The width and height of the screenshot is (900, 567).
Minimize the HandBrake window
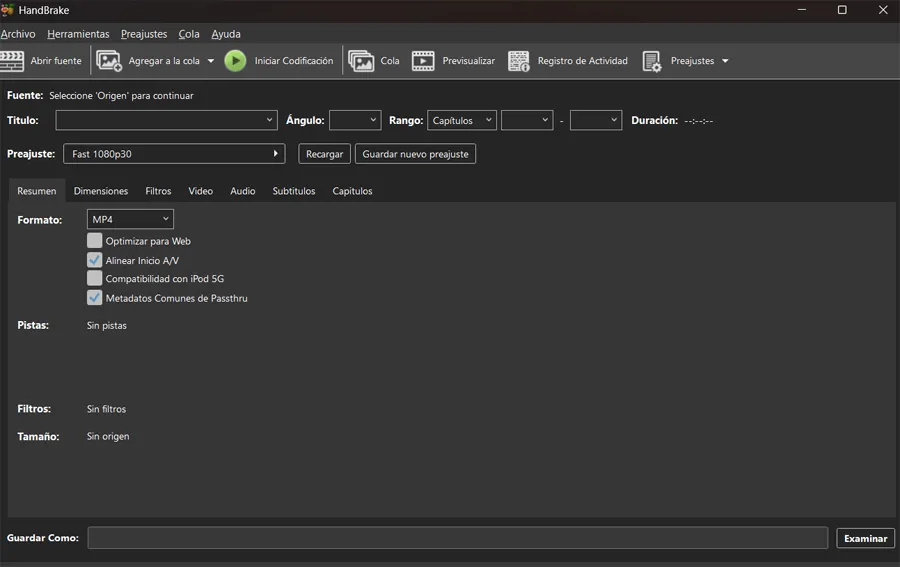(x=802, y=10)
